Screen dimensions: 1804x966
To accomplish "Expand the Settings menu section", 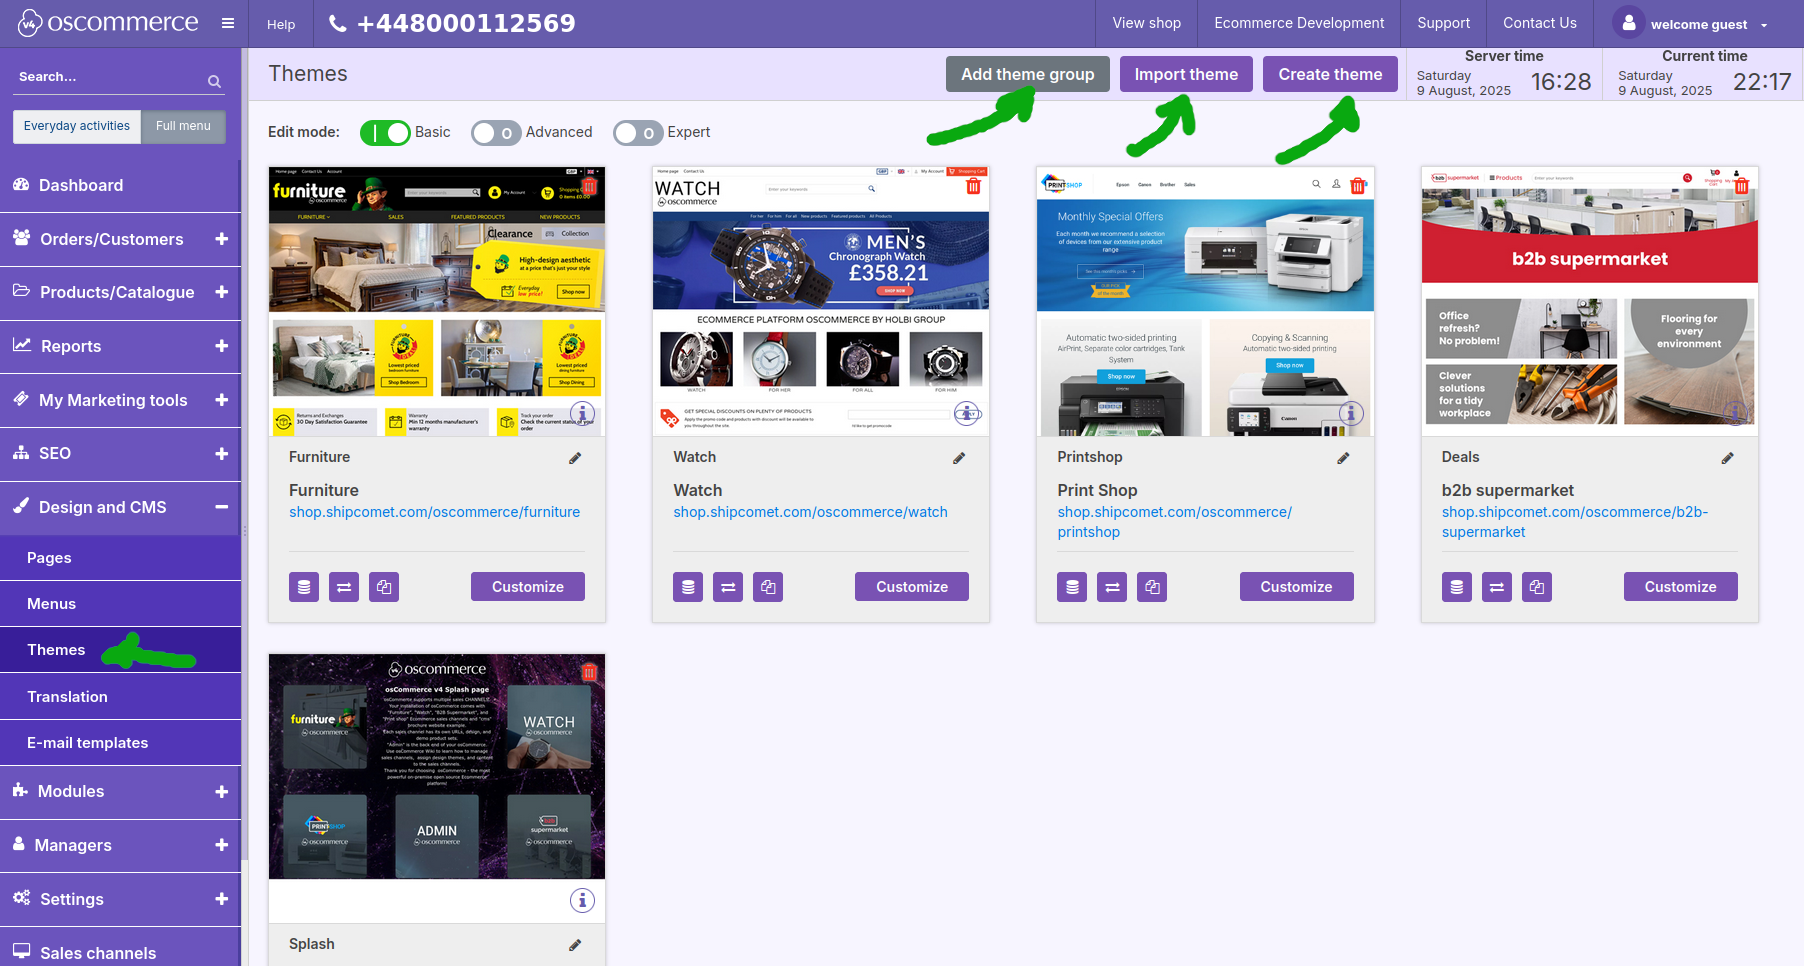I will [x=221, y=899].
